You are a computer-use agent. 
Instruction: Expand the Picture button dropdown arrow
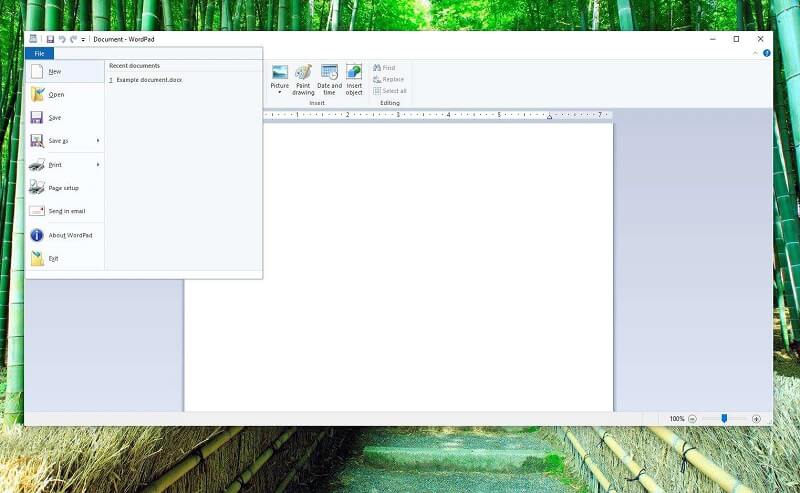pos(280,92)
